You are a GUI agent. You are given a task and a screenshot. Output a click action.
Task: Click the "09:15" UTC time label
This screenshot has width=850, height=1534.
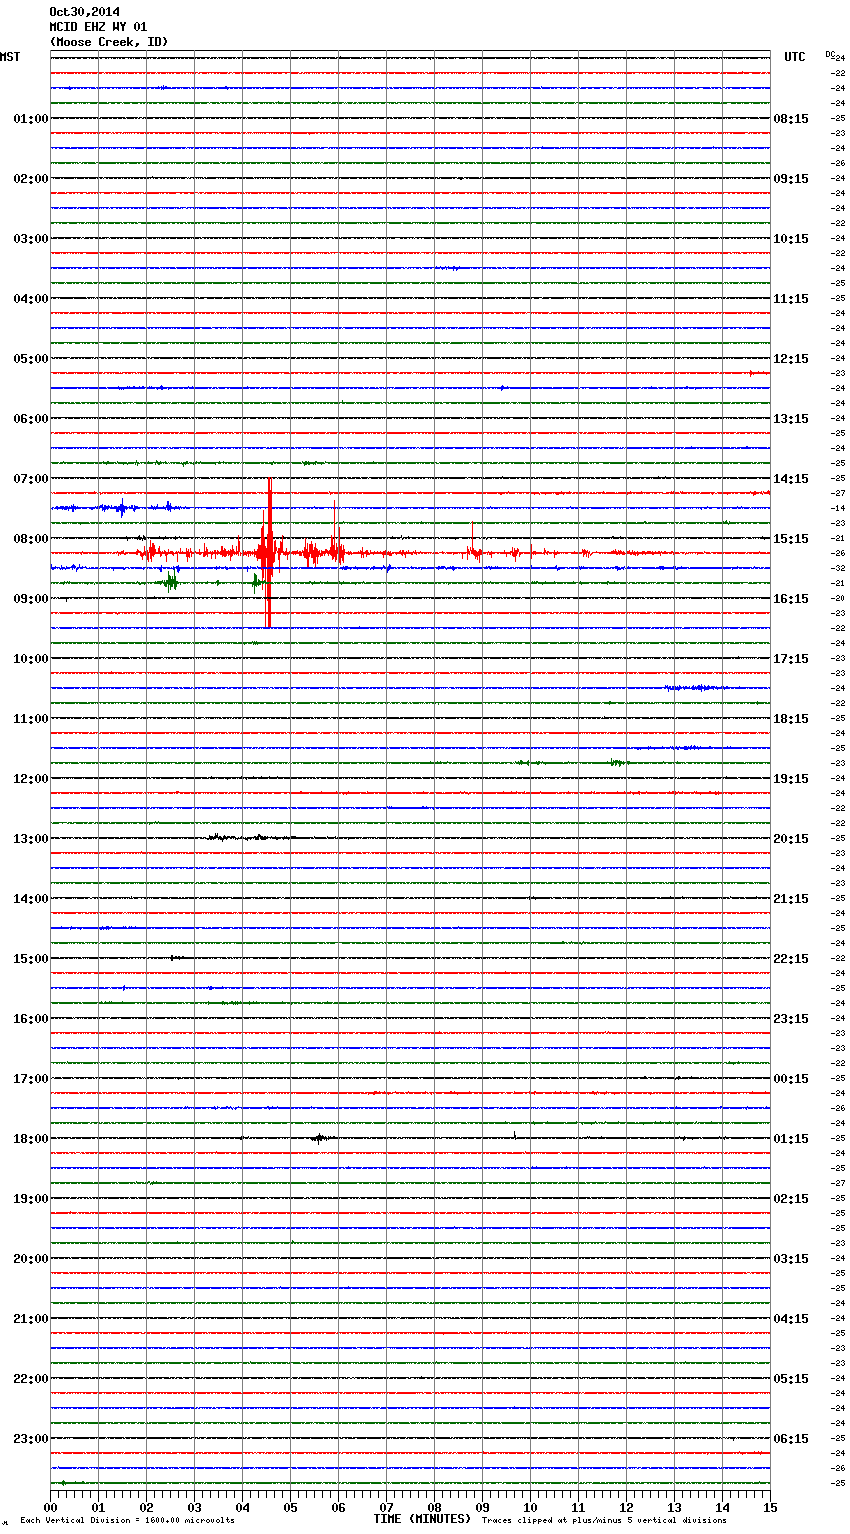pyautogui.click(x=791, y=179)
